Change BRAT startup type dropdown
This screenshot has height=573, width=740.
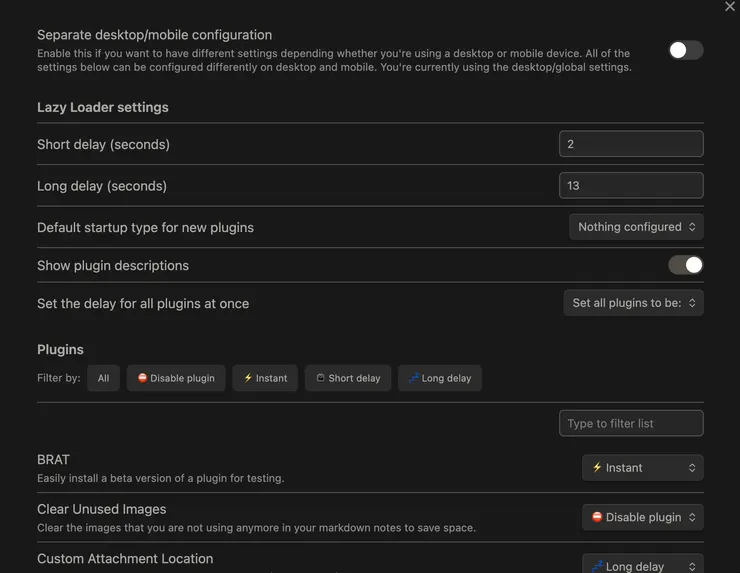click(x=642, y=467)
